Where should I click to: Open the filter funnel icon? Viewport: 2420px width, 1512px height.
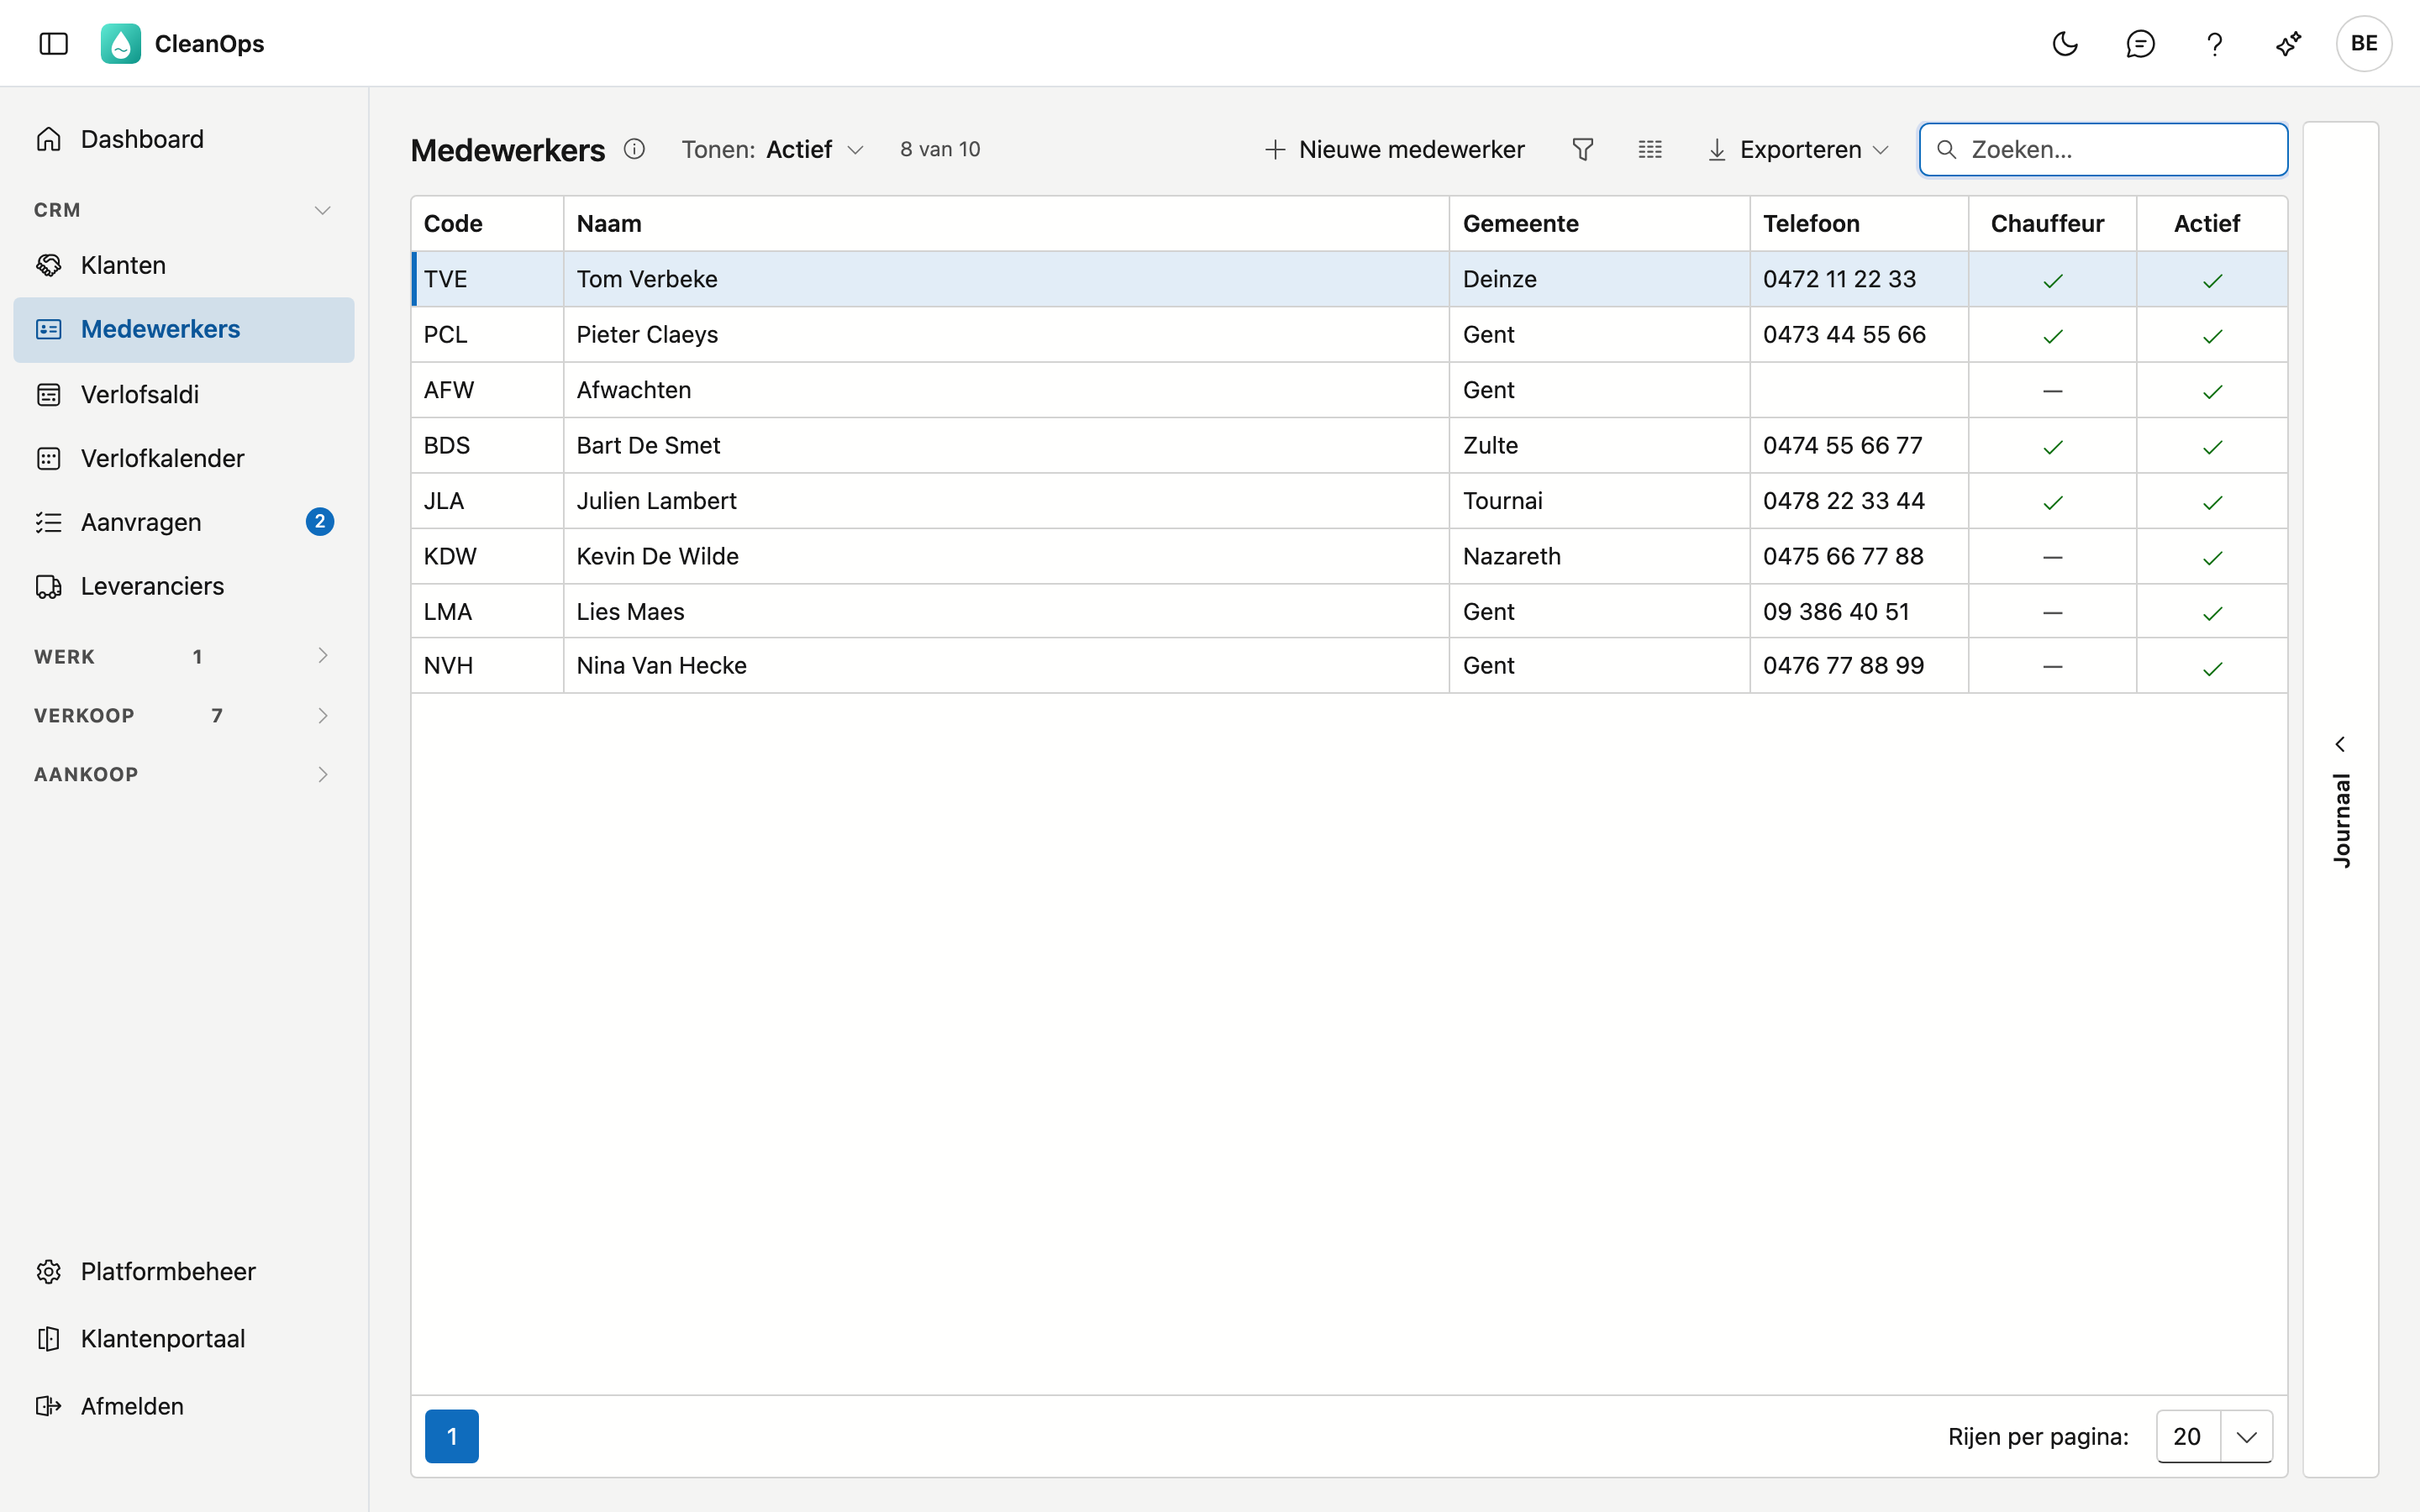pos(1582,149)
